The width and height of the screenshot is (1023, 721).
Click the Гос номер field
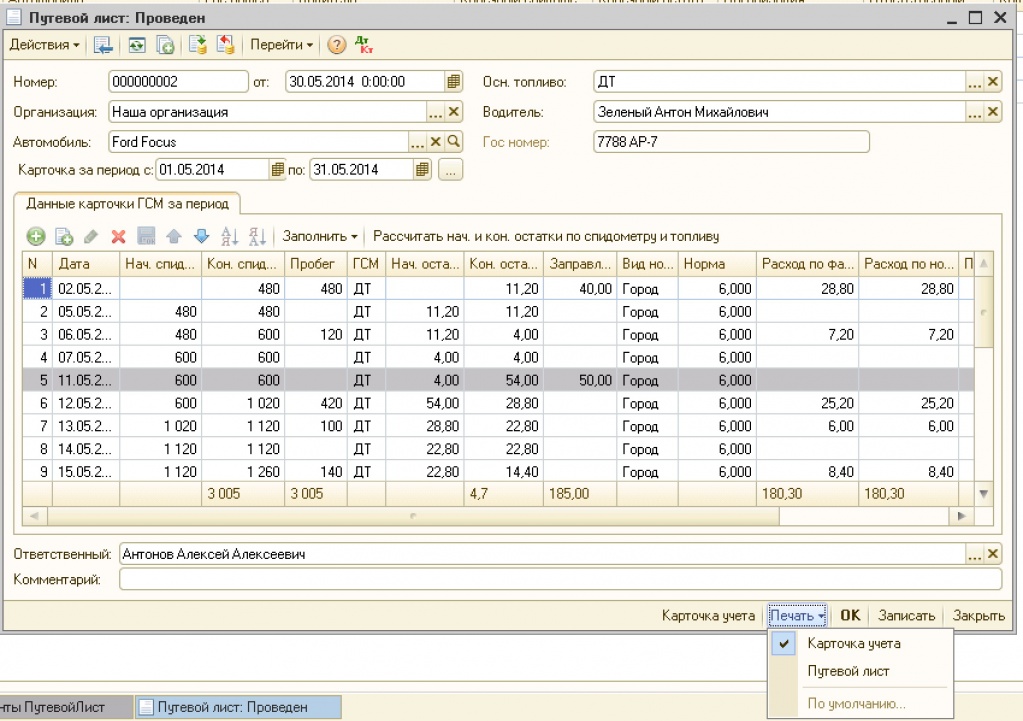tap(731, 142)
